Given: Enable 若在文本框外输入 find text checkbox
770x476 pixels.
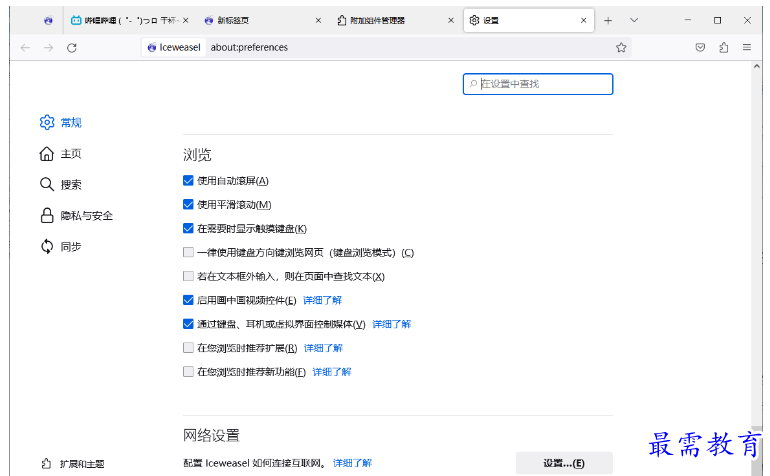Looking at the screenshot, I should point(188,276).
